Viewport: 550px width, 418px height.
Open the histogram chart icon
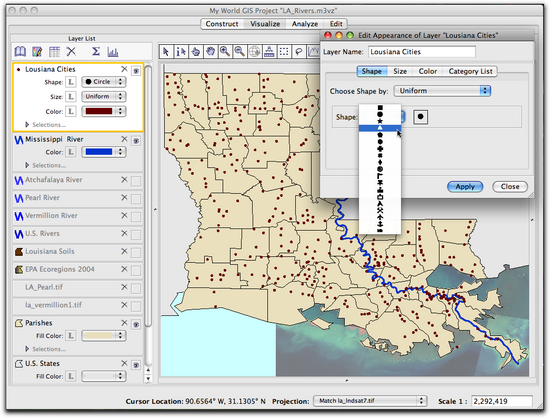113,52
